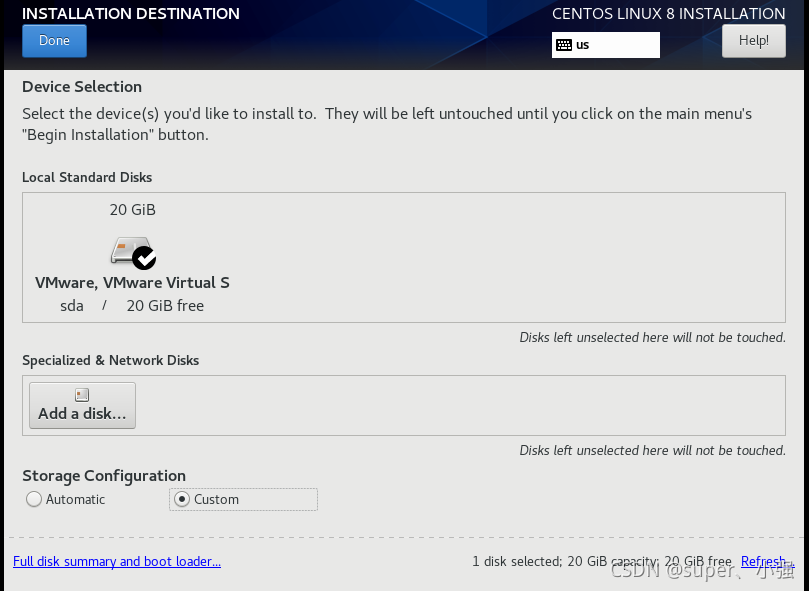Open the us keyboard layout selector

coord(606,45)
